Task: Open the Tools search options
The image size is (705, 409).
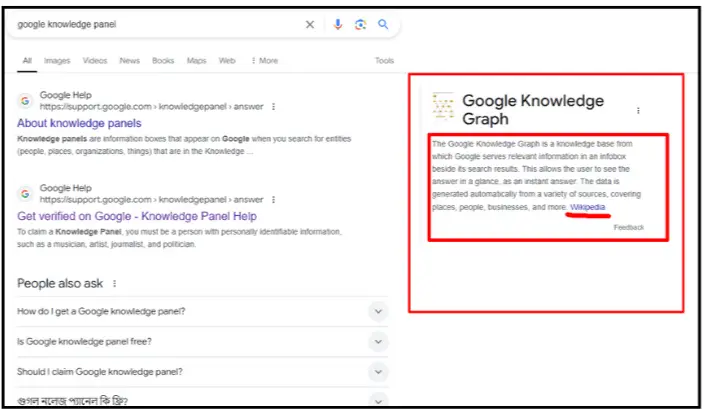Action: tap(384, 61)
